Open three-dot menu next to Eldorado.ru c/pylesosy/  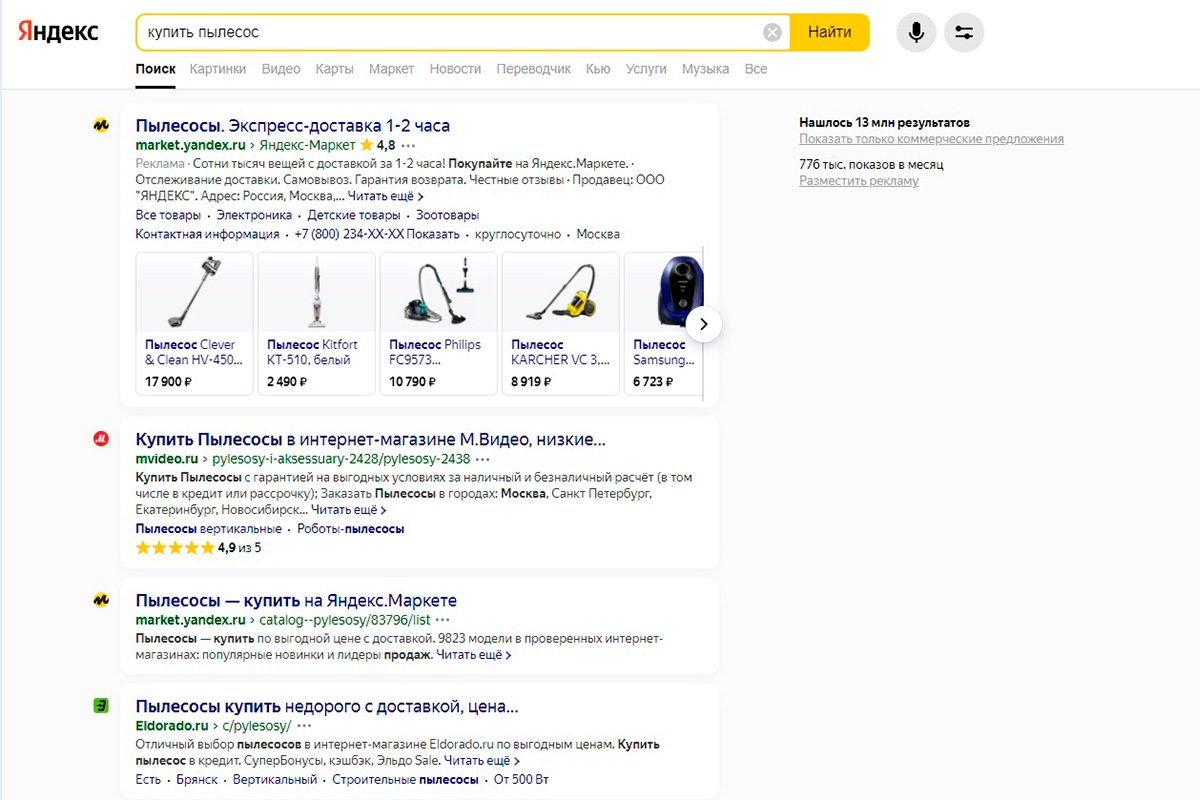tap(305, 726)
